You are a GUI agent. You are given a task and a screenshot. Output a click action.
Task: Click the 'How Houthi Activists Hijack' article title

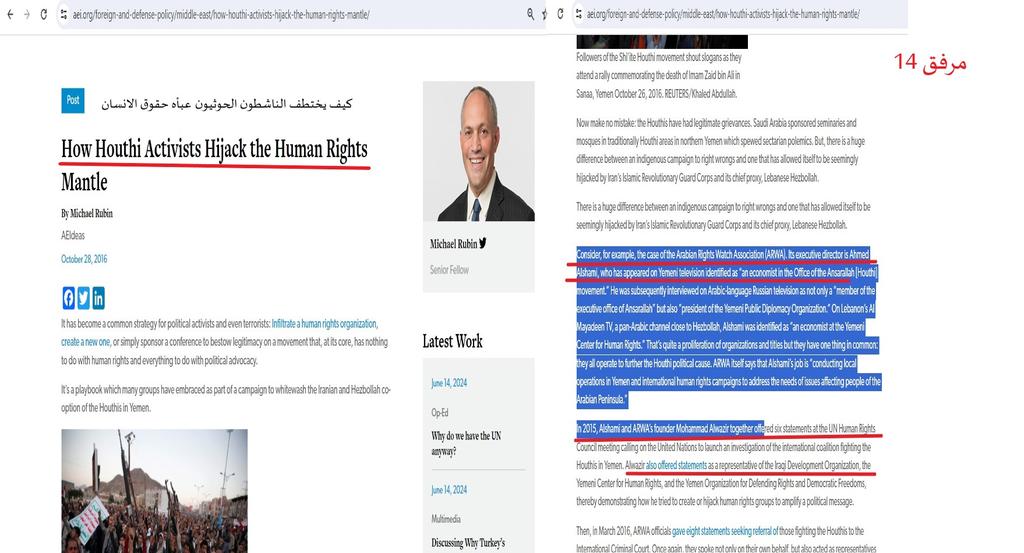[x=214, y=165]
